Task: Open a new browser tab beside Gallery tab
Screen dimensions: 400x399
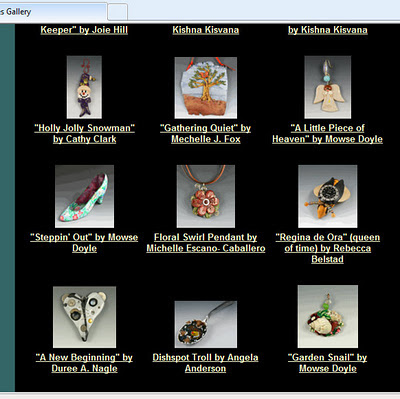Action: point(117,12)
